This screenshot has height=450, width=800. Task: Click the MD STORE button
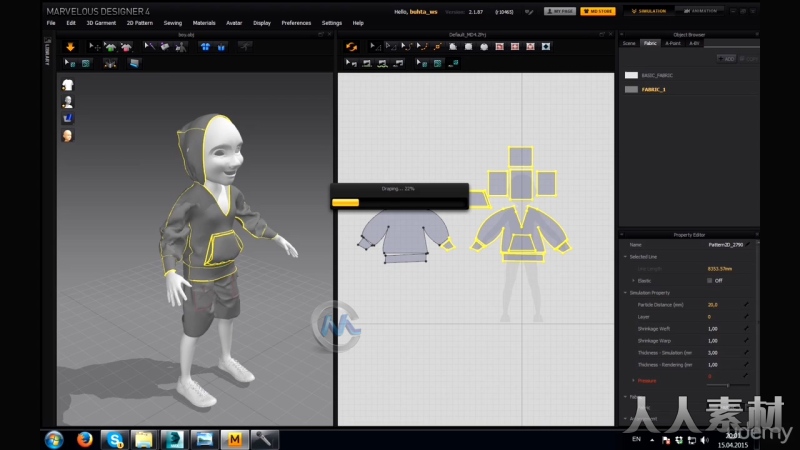tap(597, 11)
